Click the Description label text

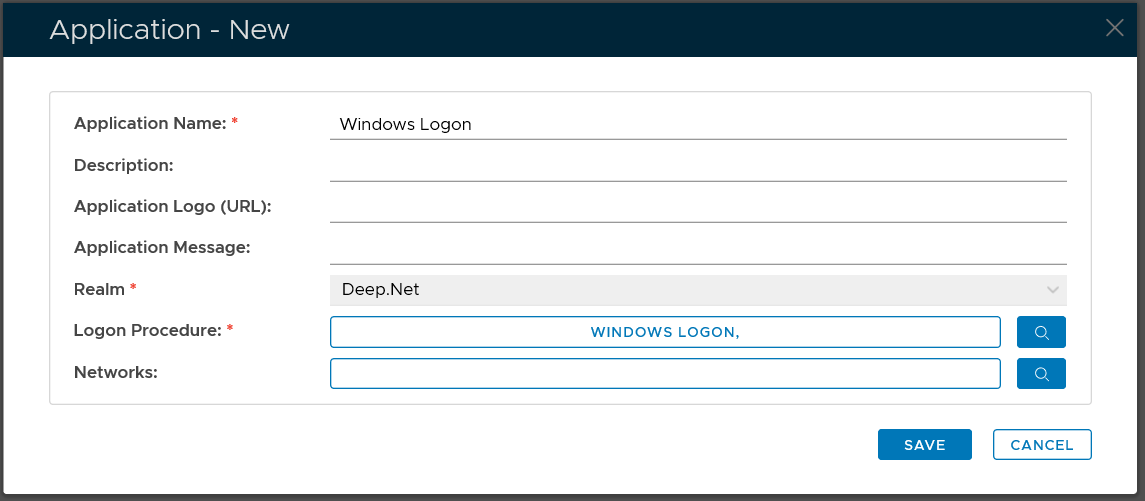124,165
